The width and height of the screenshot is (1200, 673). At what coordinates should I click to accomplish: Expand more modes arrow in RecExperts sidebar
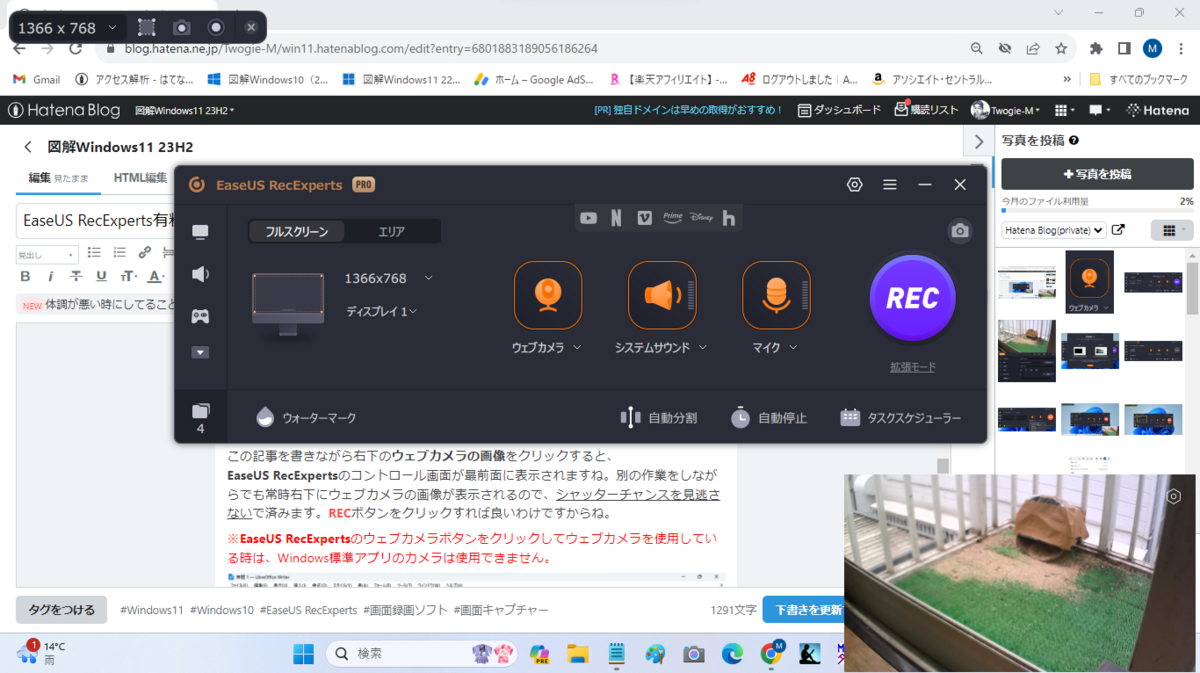pyautogui.click(x=200, y=352)
